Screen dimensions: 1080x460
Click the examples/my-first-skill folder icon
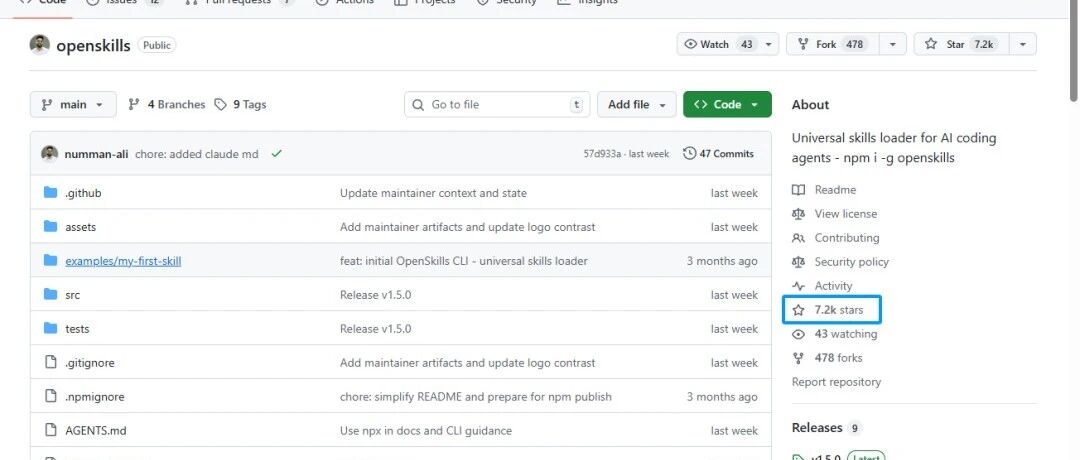pos(50,260)
